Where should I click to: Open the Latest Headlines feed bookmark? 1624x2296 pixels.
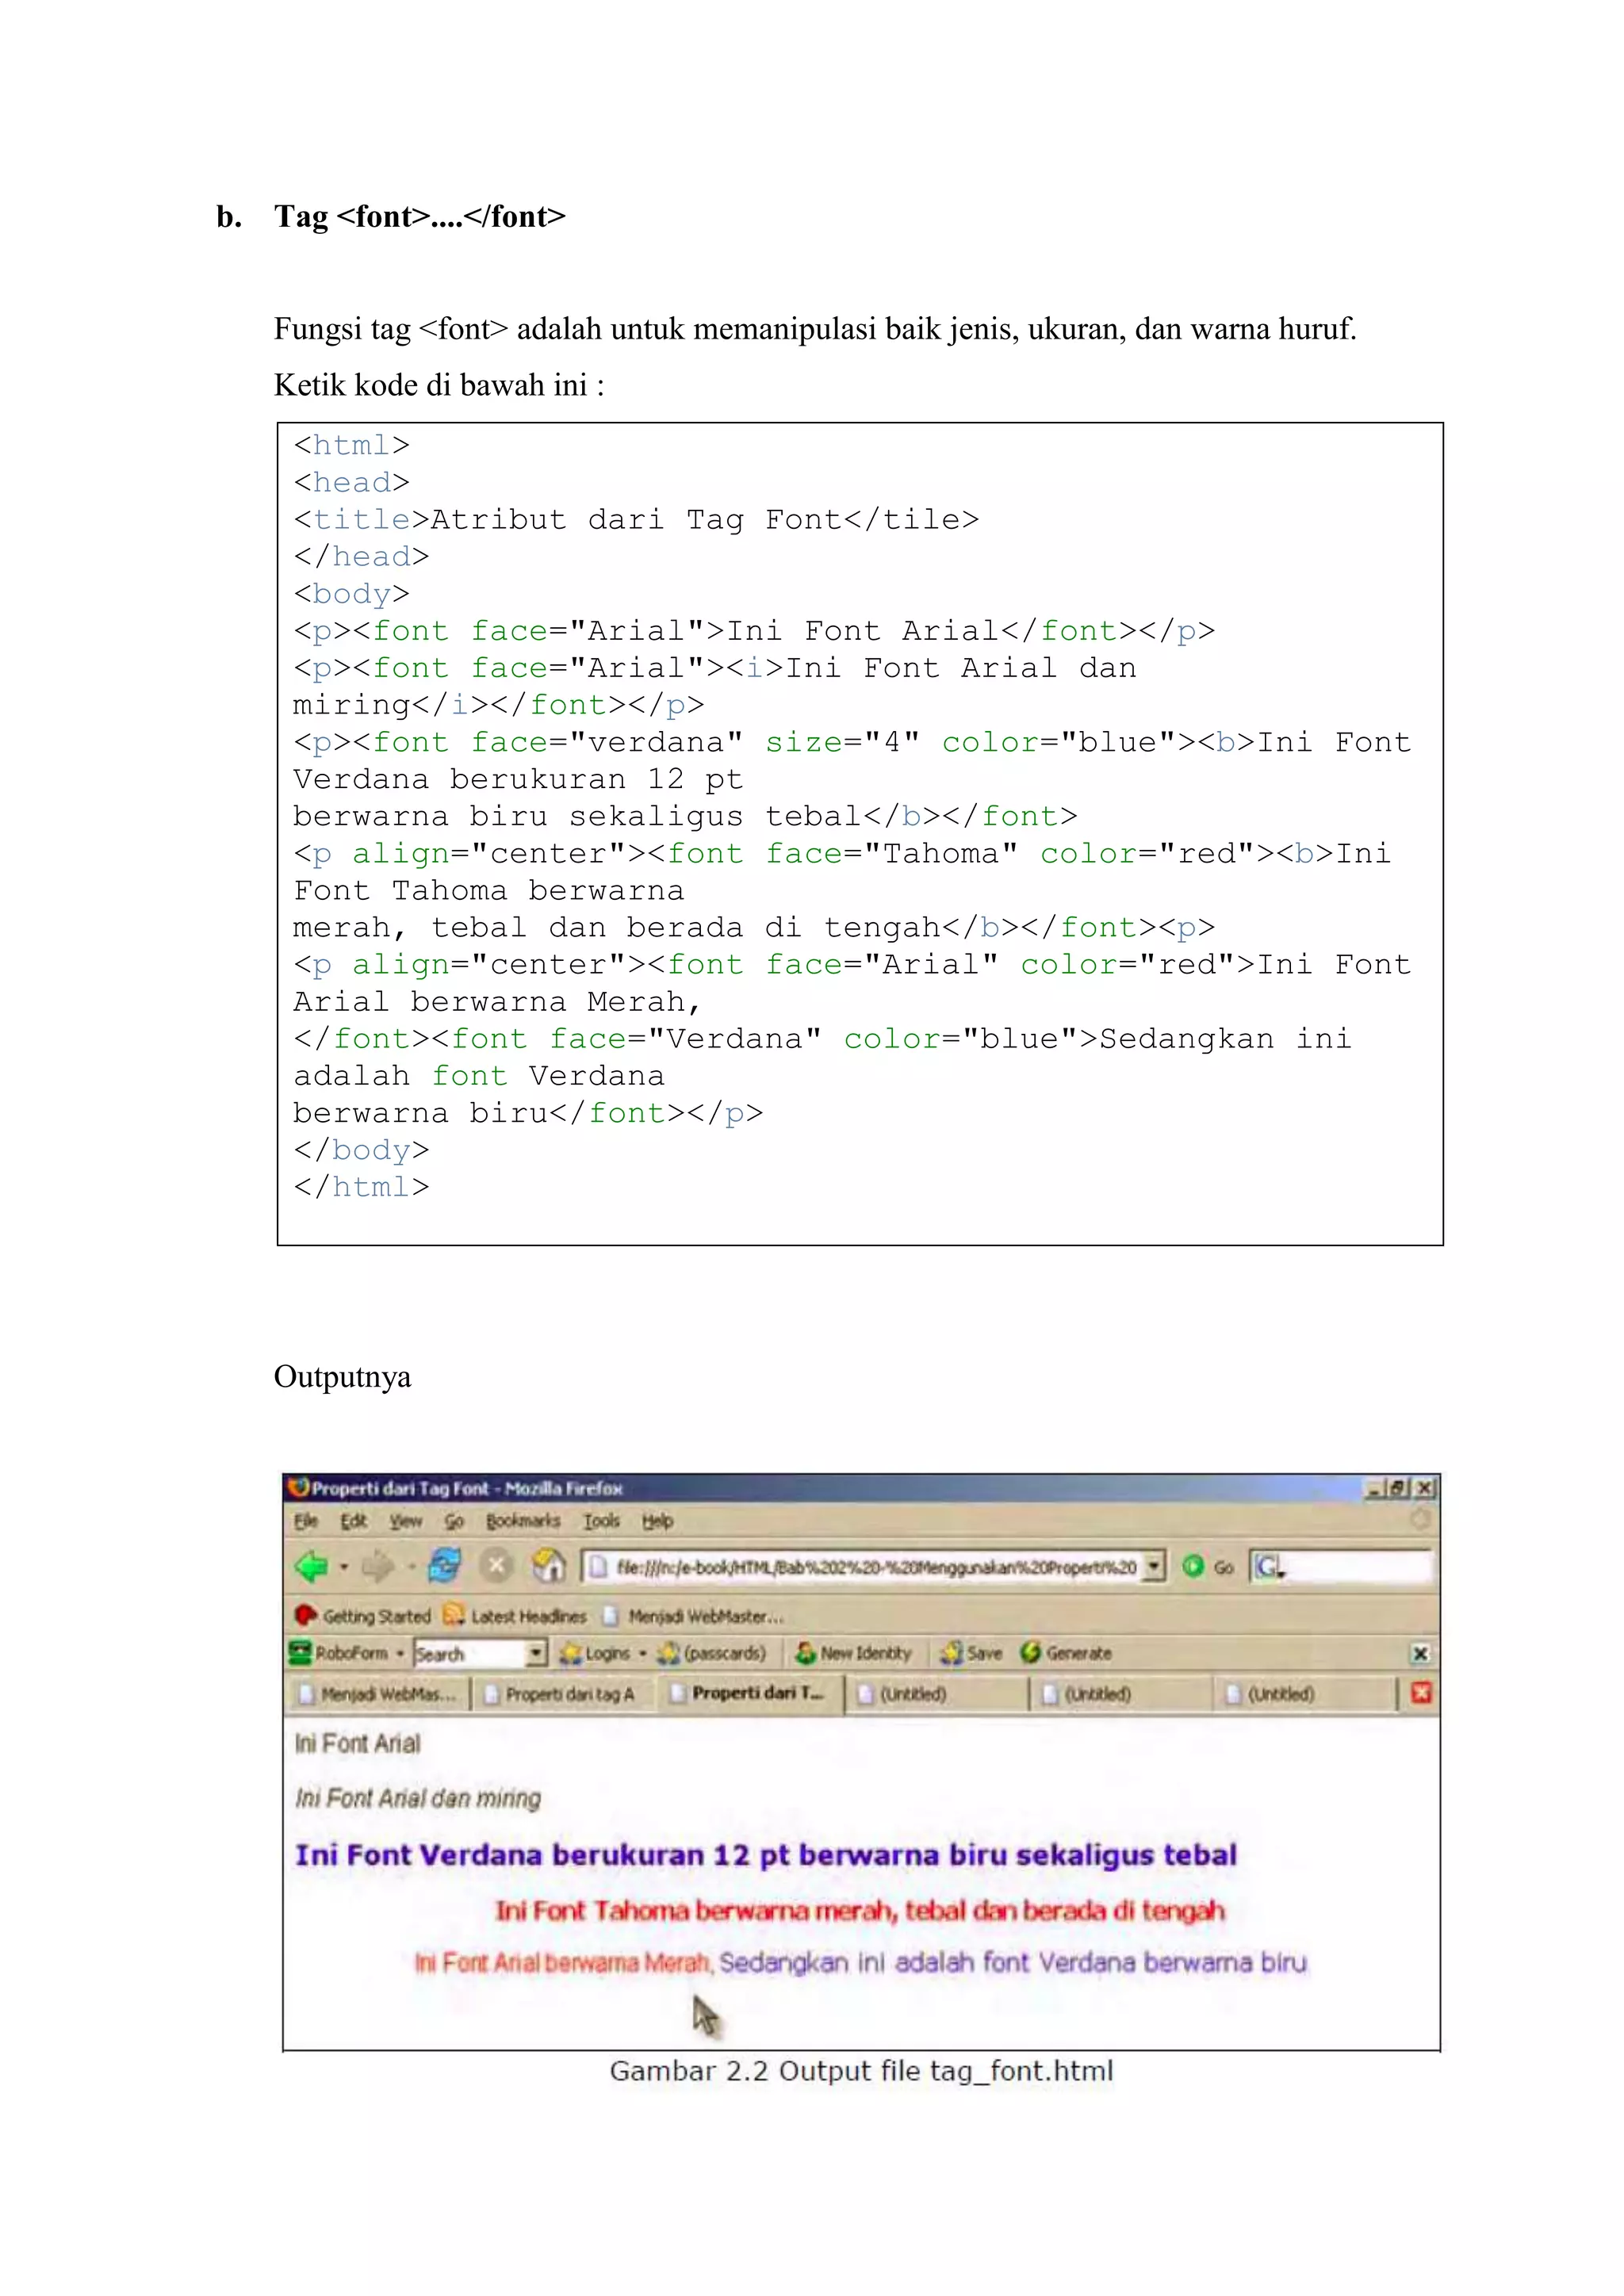coord(515,1616)
